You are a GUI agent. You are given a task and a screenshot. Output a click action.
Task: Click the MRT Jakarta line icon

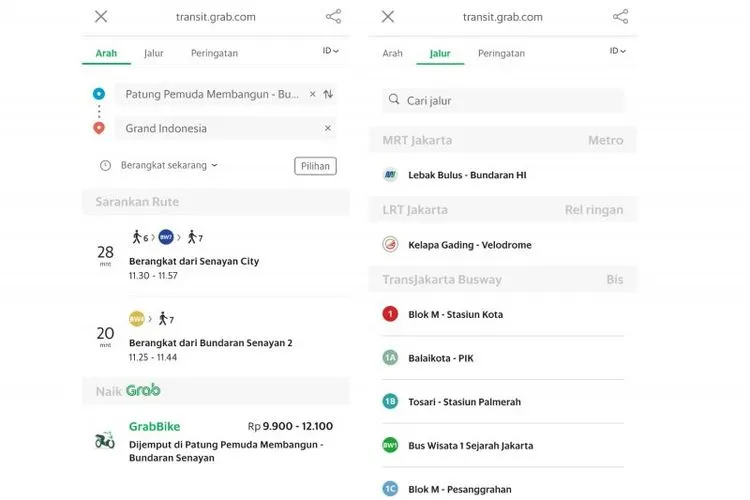coord(390,175)
